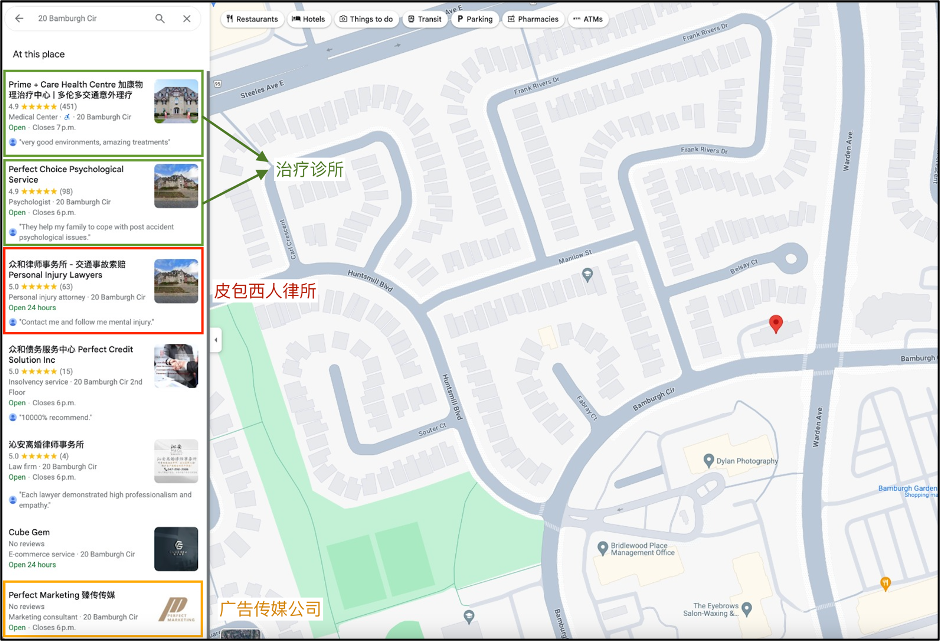
Task: Open Perfect Choice Psychological Service listing
Action: (x=103, y=202)
